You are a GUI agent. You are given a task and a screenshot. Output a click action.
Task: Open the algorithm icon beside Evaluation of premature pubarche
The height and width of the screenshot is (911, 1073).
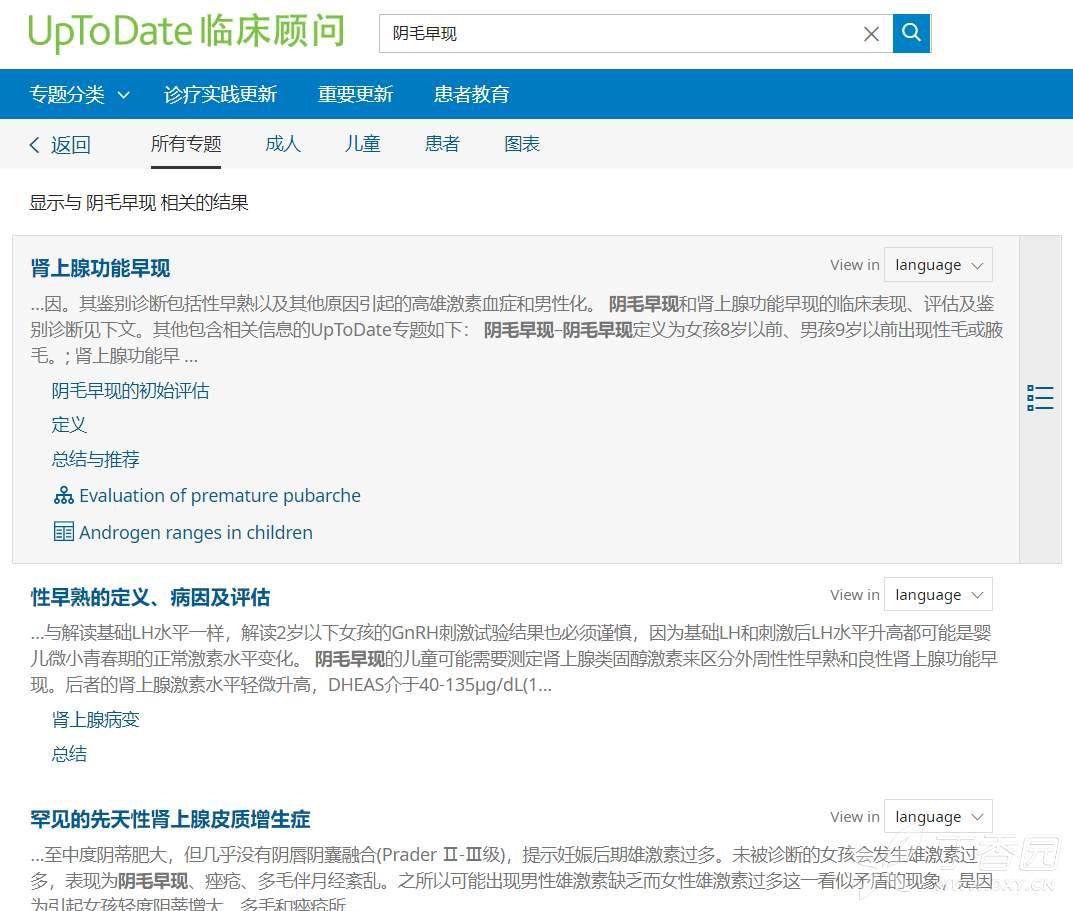tap(64, 495)
